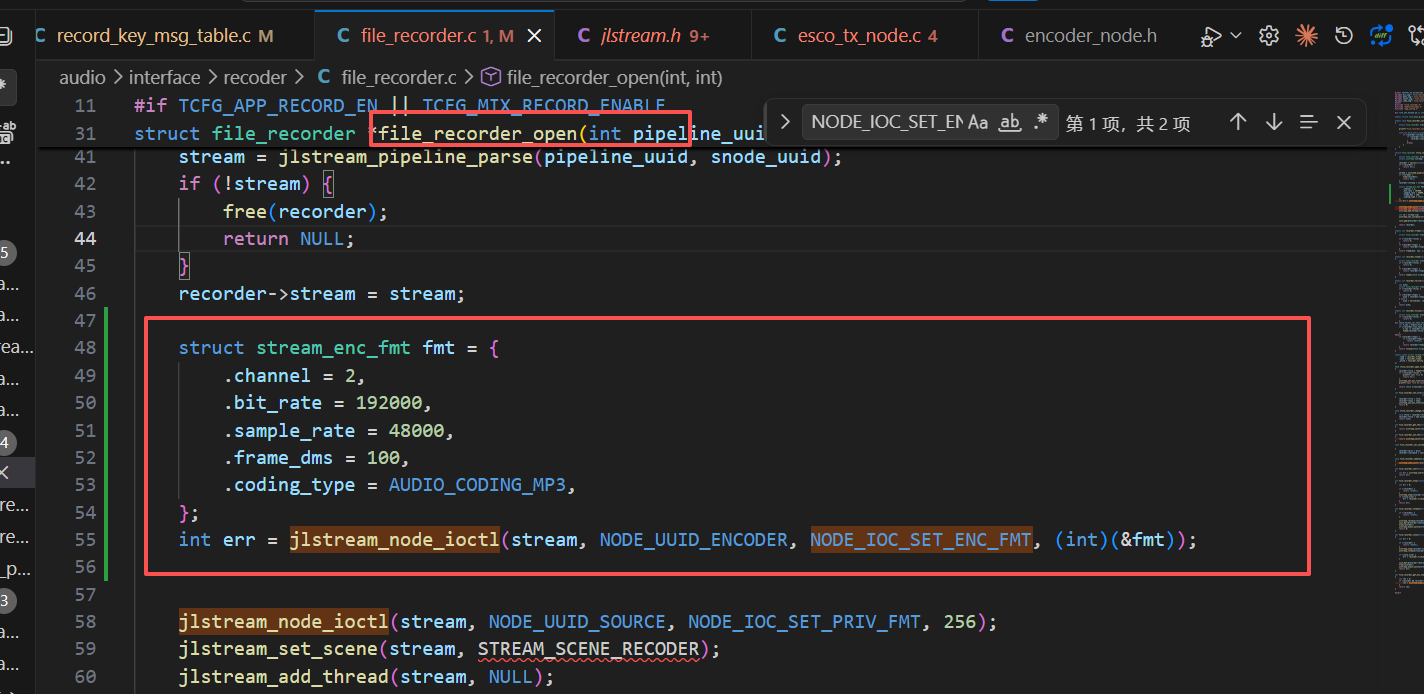Go to previous find match
Screen dimensions: 1424x694
(1238, 122)
